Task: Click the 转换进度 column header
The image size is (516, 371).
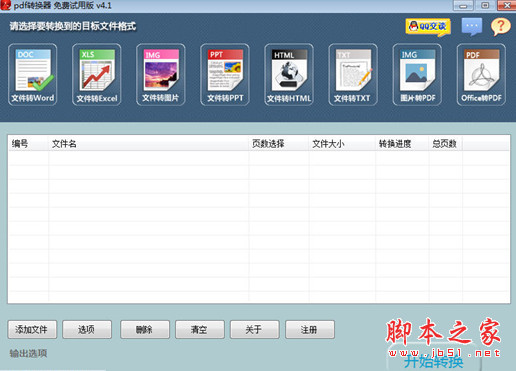Action: [x=402, y=144]
